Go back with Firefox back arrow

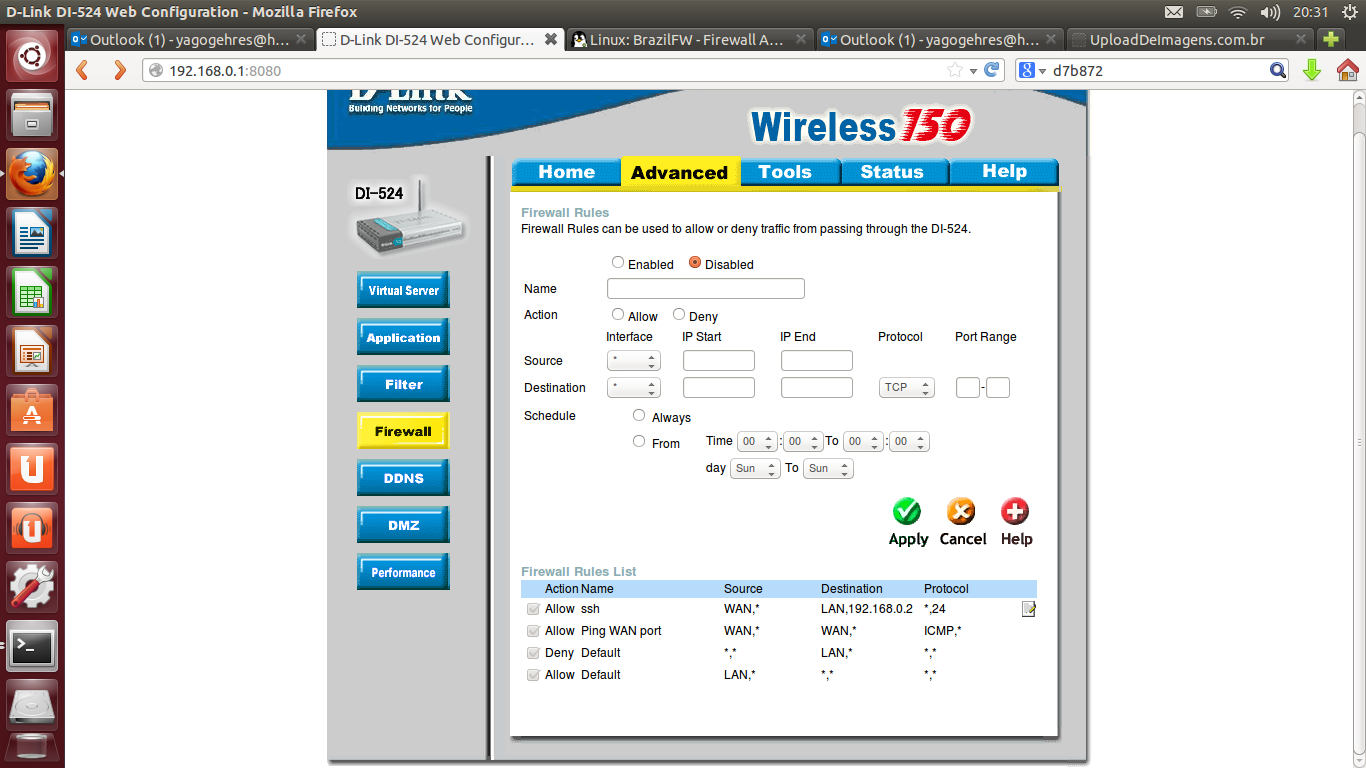[x=83, y=70]
